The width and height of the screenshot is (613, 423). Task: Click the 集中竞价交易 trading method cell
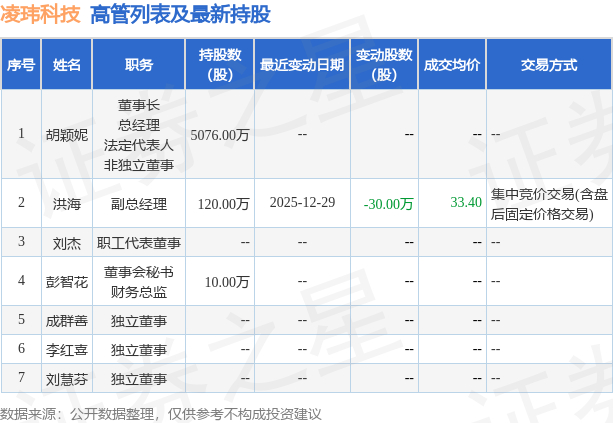pos(549,204)
